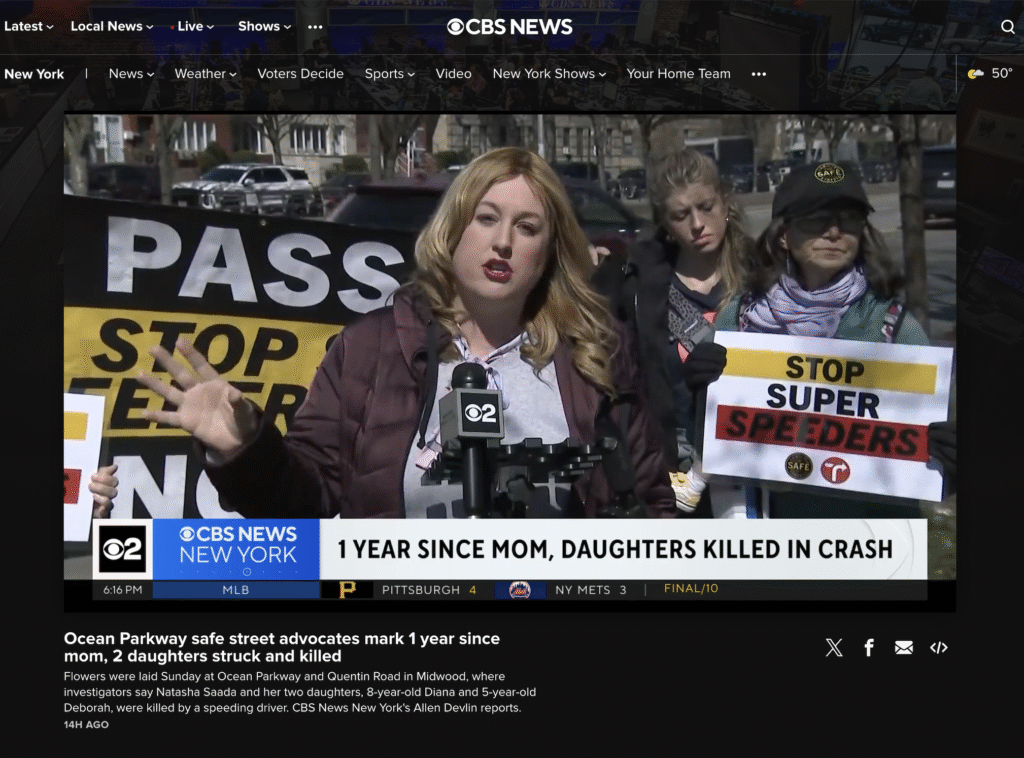The width and height of the screenshot is (1024, 758).
Task: Share the video on X
Action: [834, 648]
